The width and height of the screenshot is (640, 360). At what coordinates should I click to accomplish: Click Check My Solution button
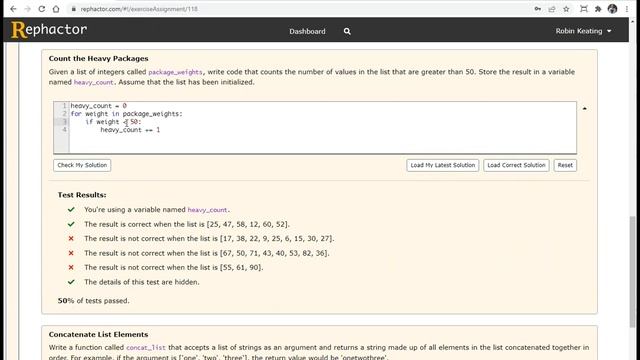(82, 165)
